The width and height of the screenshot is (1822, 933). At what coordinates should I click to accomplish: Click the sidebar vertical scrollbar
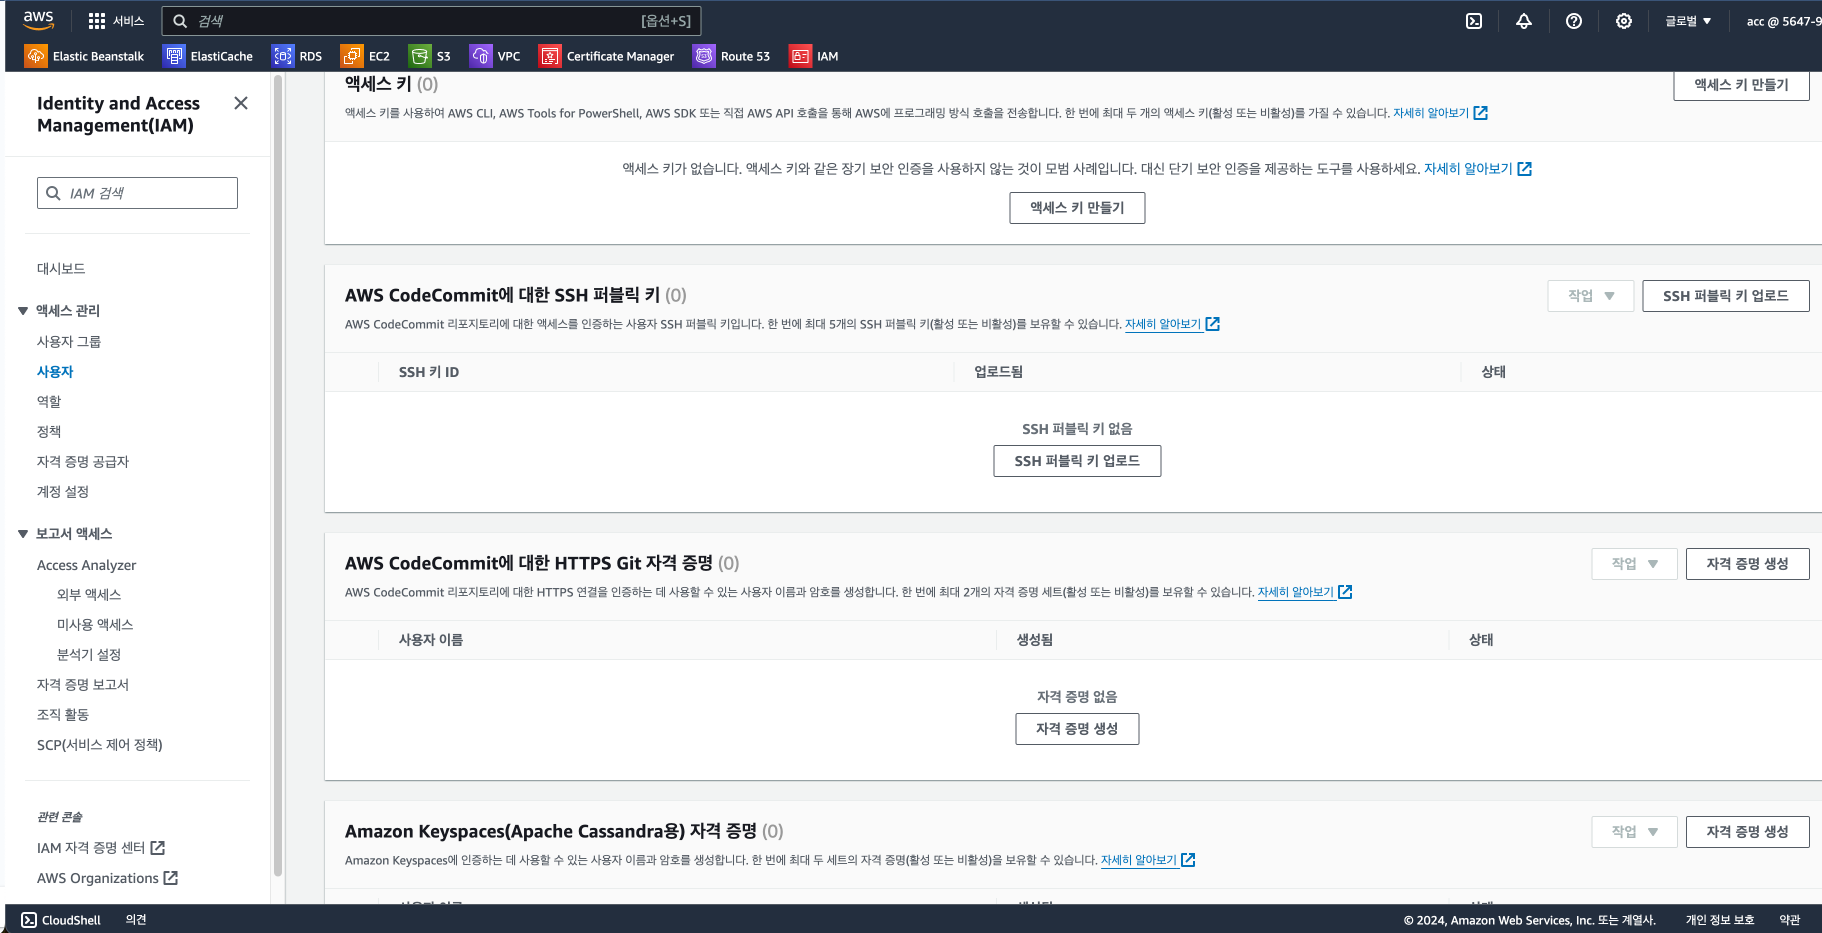pos(277,475)
